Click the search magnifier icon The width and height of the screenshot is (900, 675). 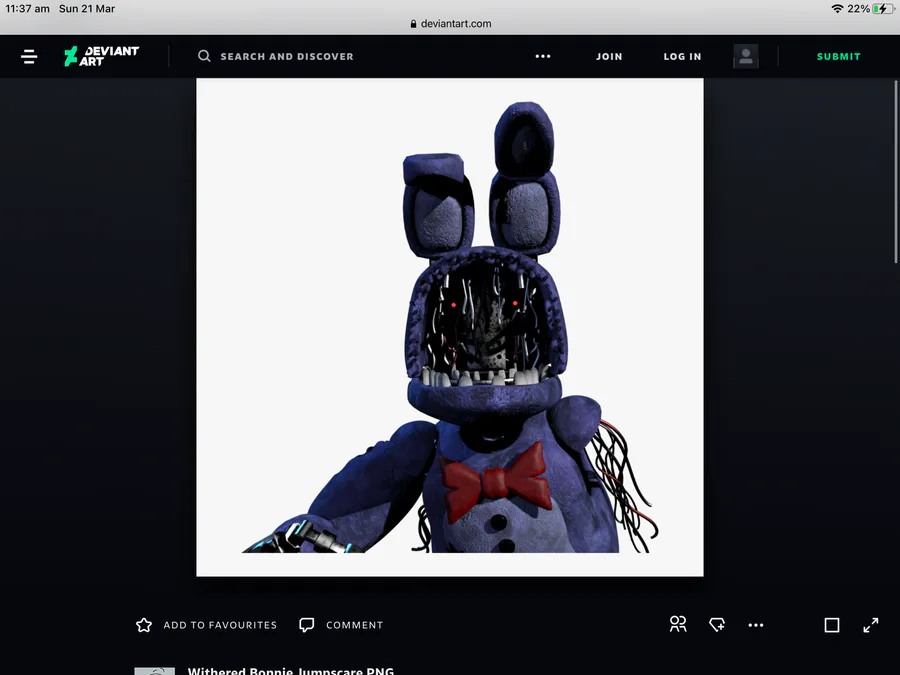click(204, 56)
